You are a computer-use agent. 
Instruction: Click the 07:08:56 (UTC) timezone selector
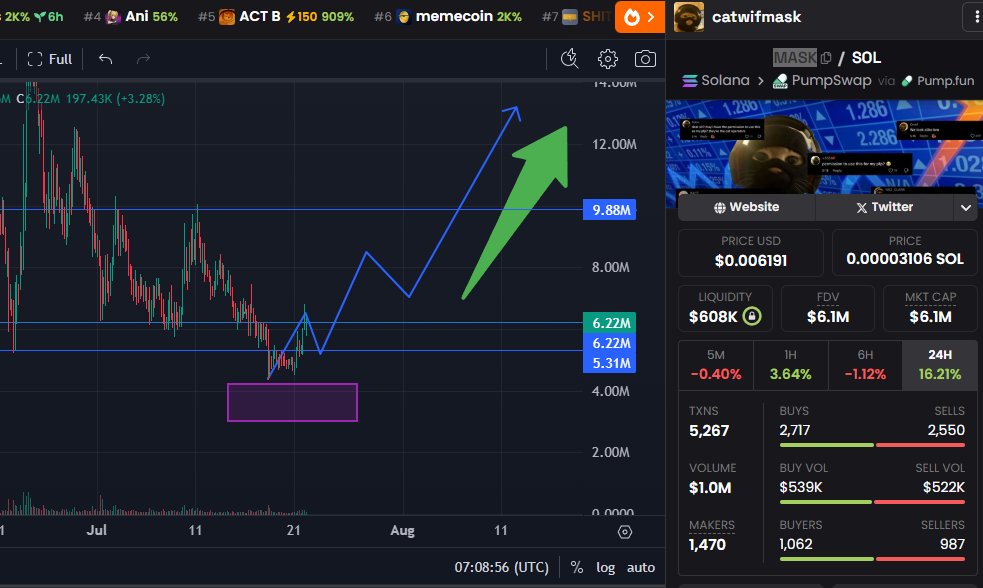(502, 567)
